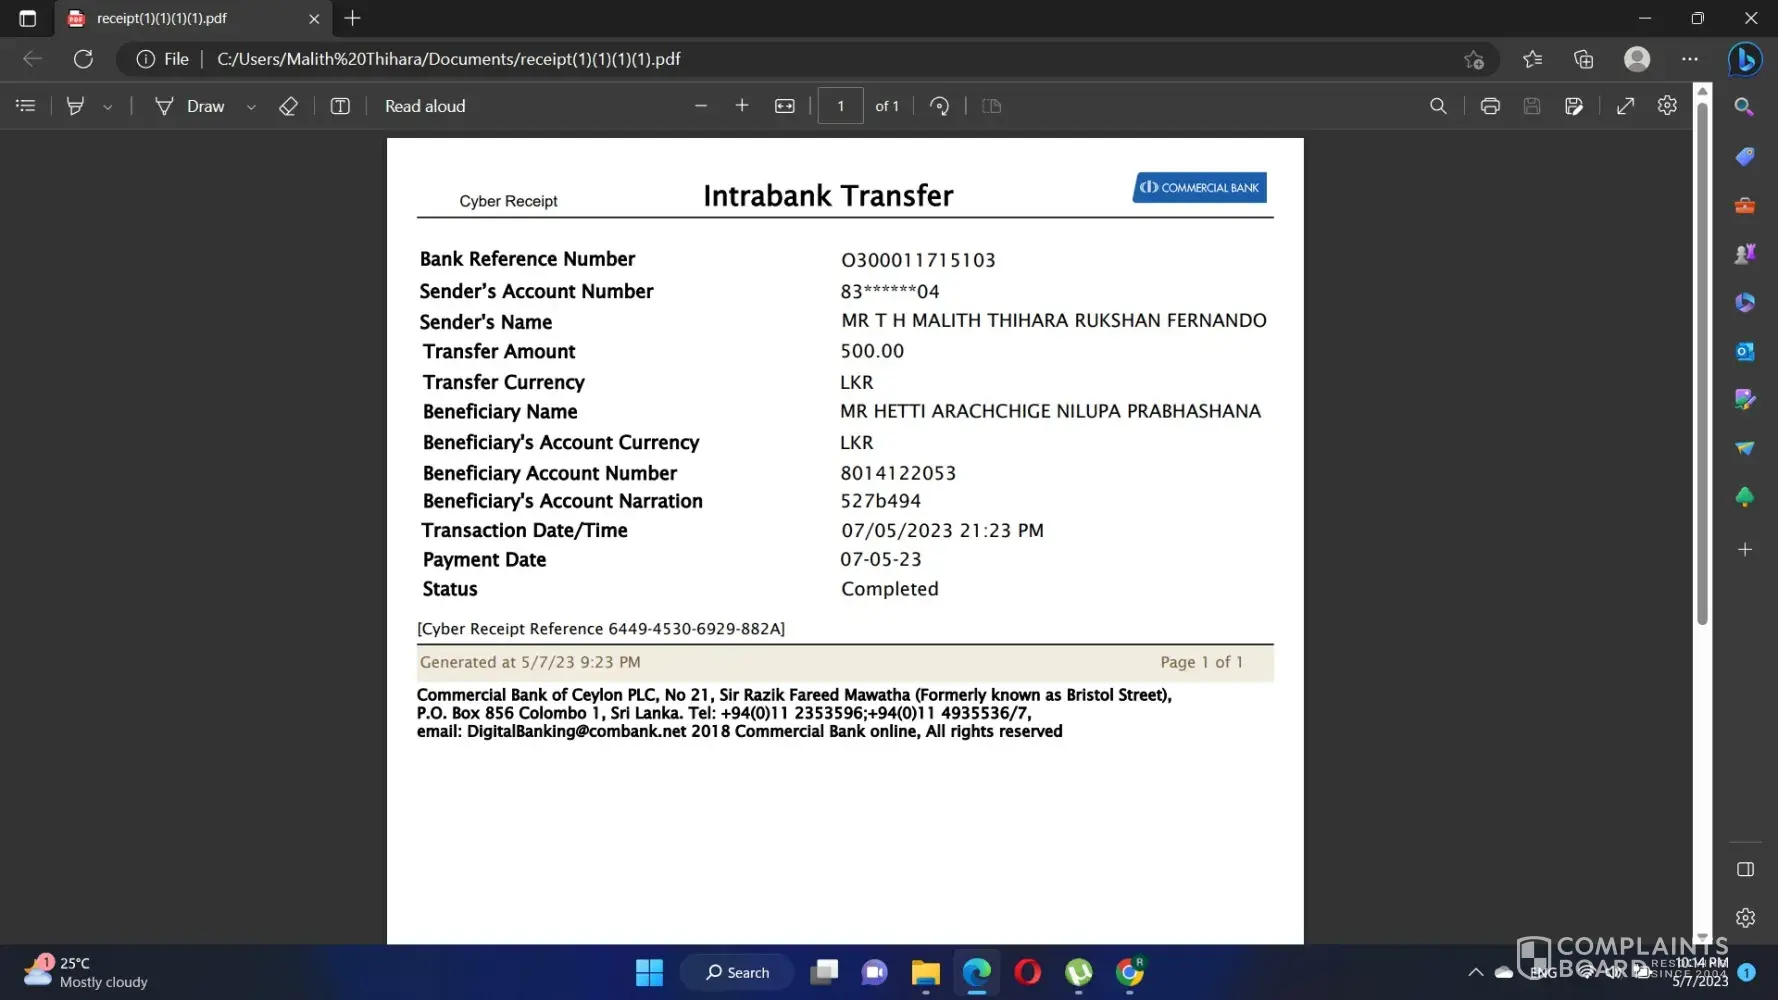
Task: Click the Zoom in plus icon
Action: pyautogui.click(x=742, y=106)
